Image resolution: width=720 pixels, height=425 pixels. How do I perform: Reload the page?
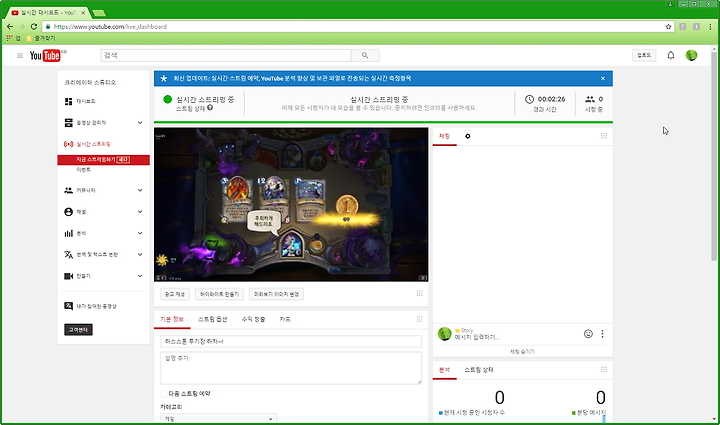[34, 27]
